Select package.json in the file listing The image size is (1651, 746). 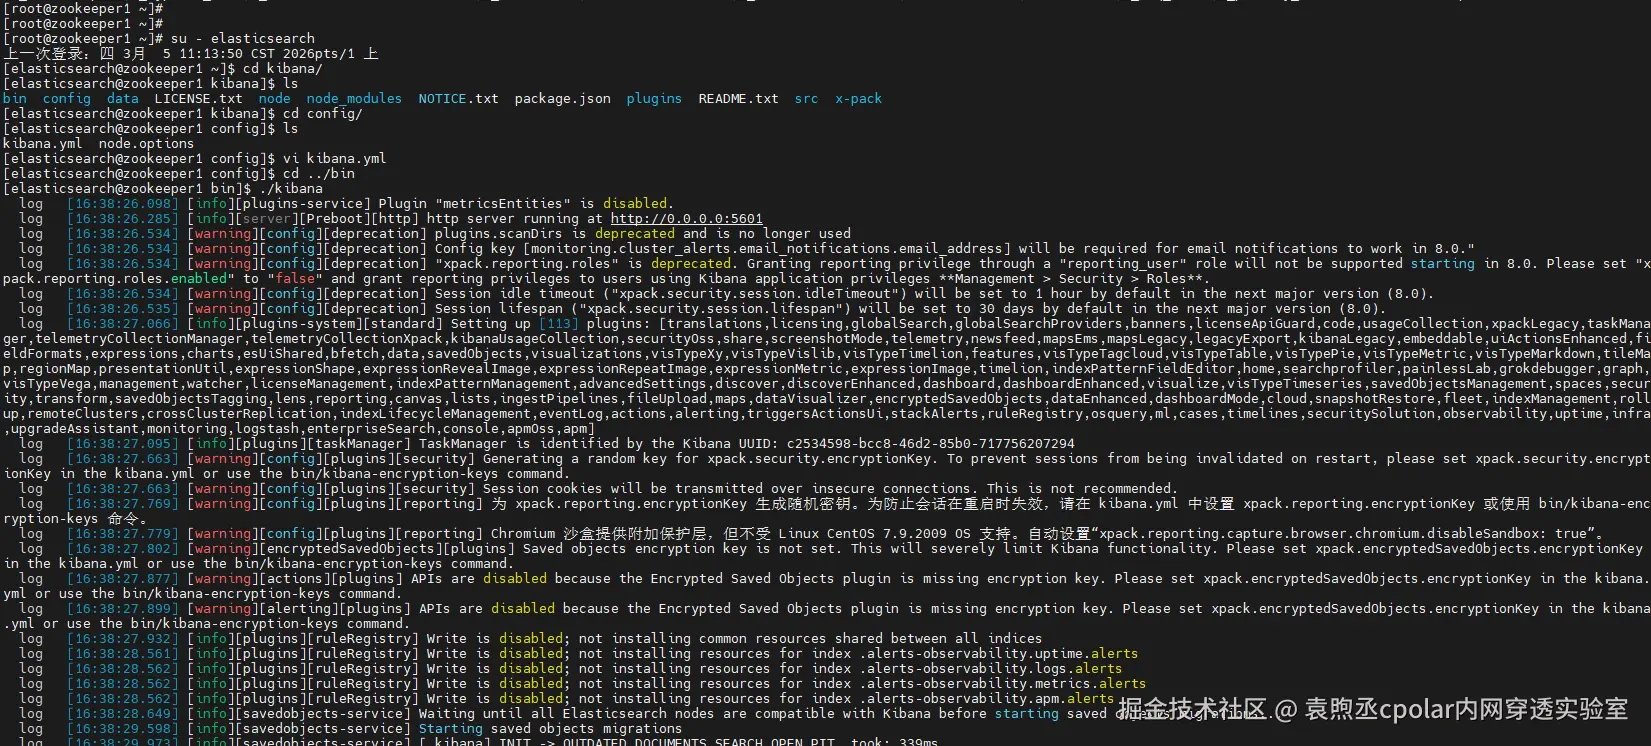tap(562, 98)
